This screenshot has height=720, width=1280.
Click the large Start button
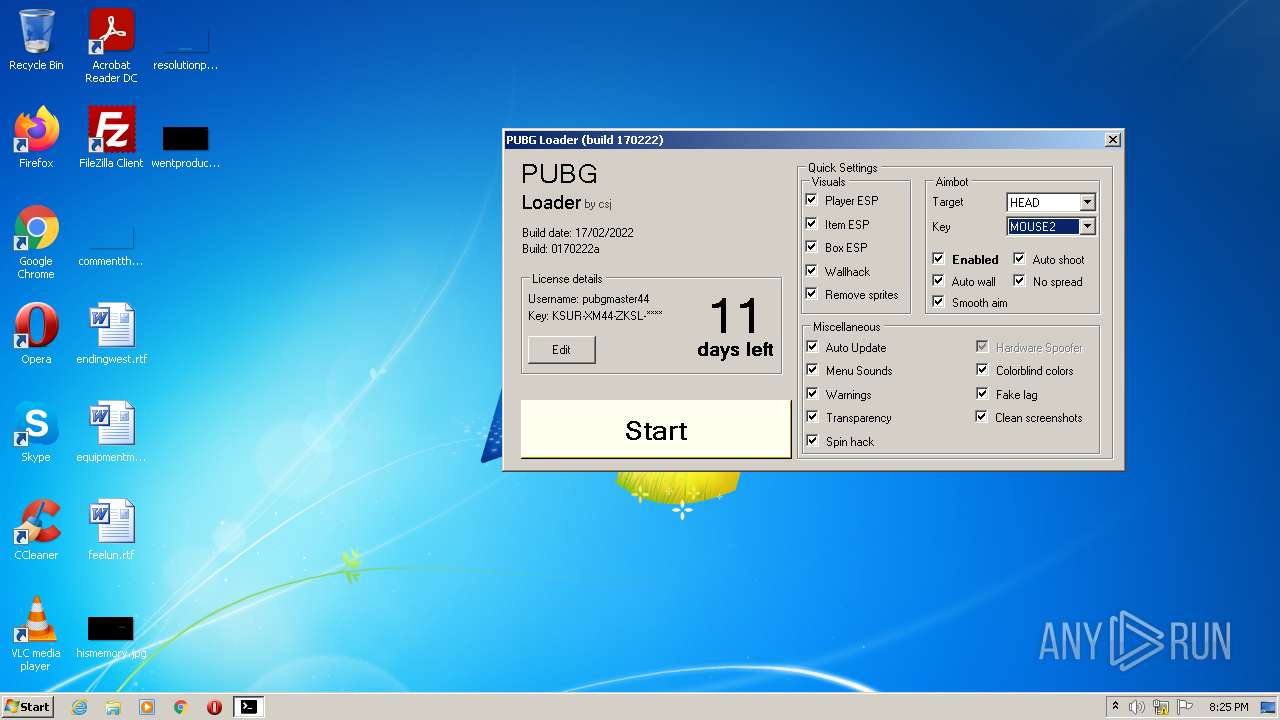point(656,430)
